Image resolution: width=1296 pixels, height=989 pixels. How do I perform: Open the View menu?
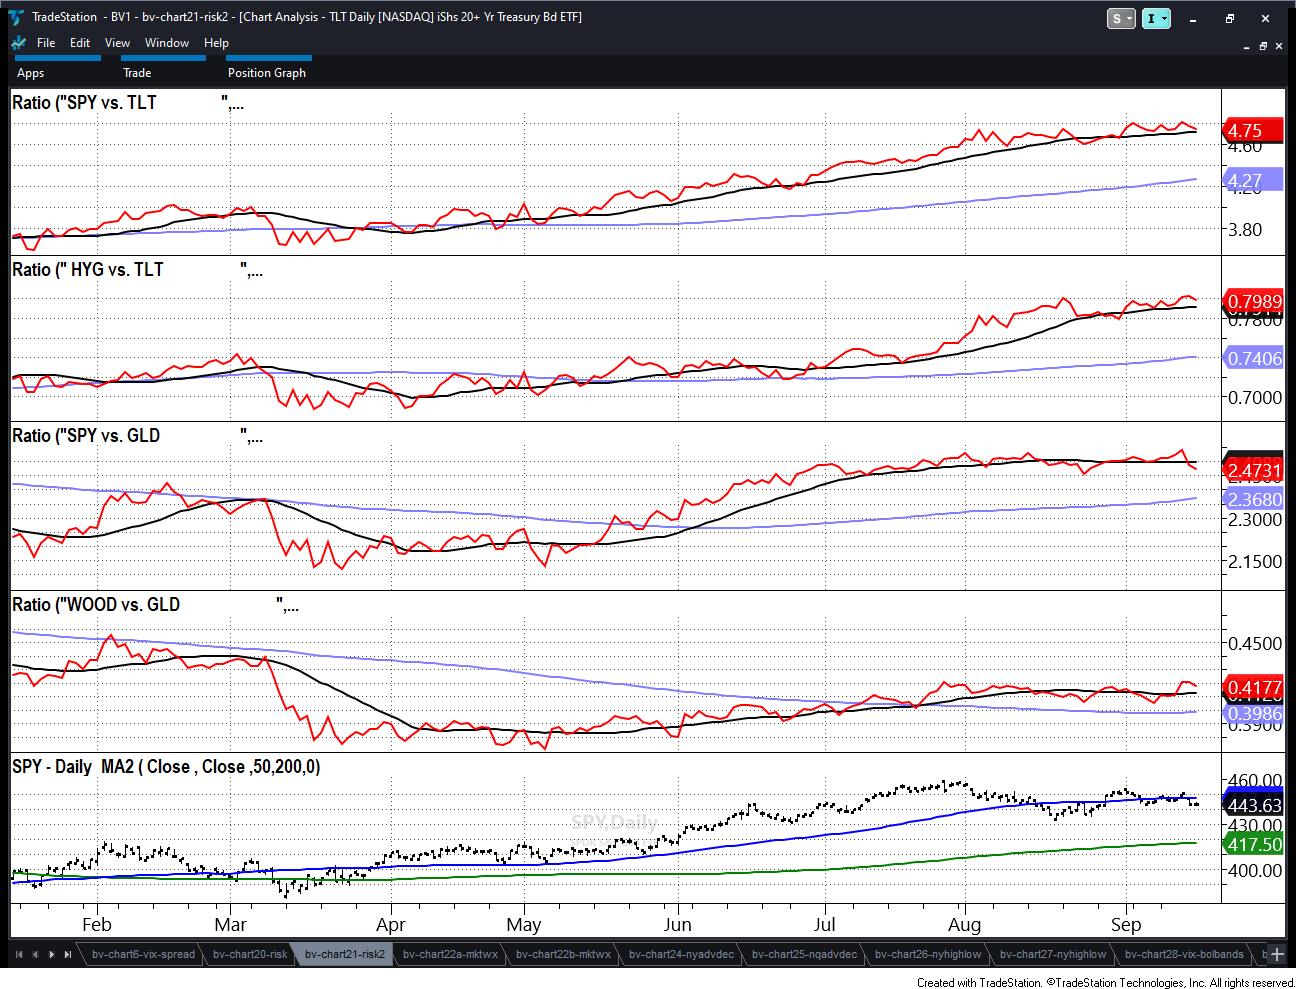(117, 43)
